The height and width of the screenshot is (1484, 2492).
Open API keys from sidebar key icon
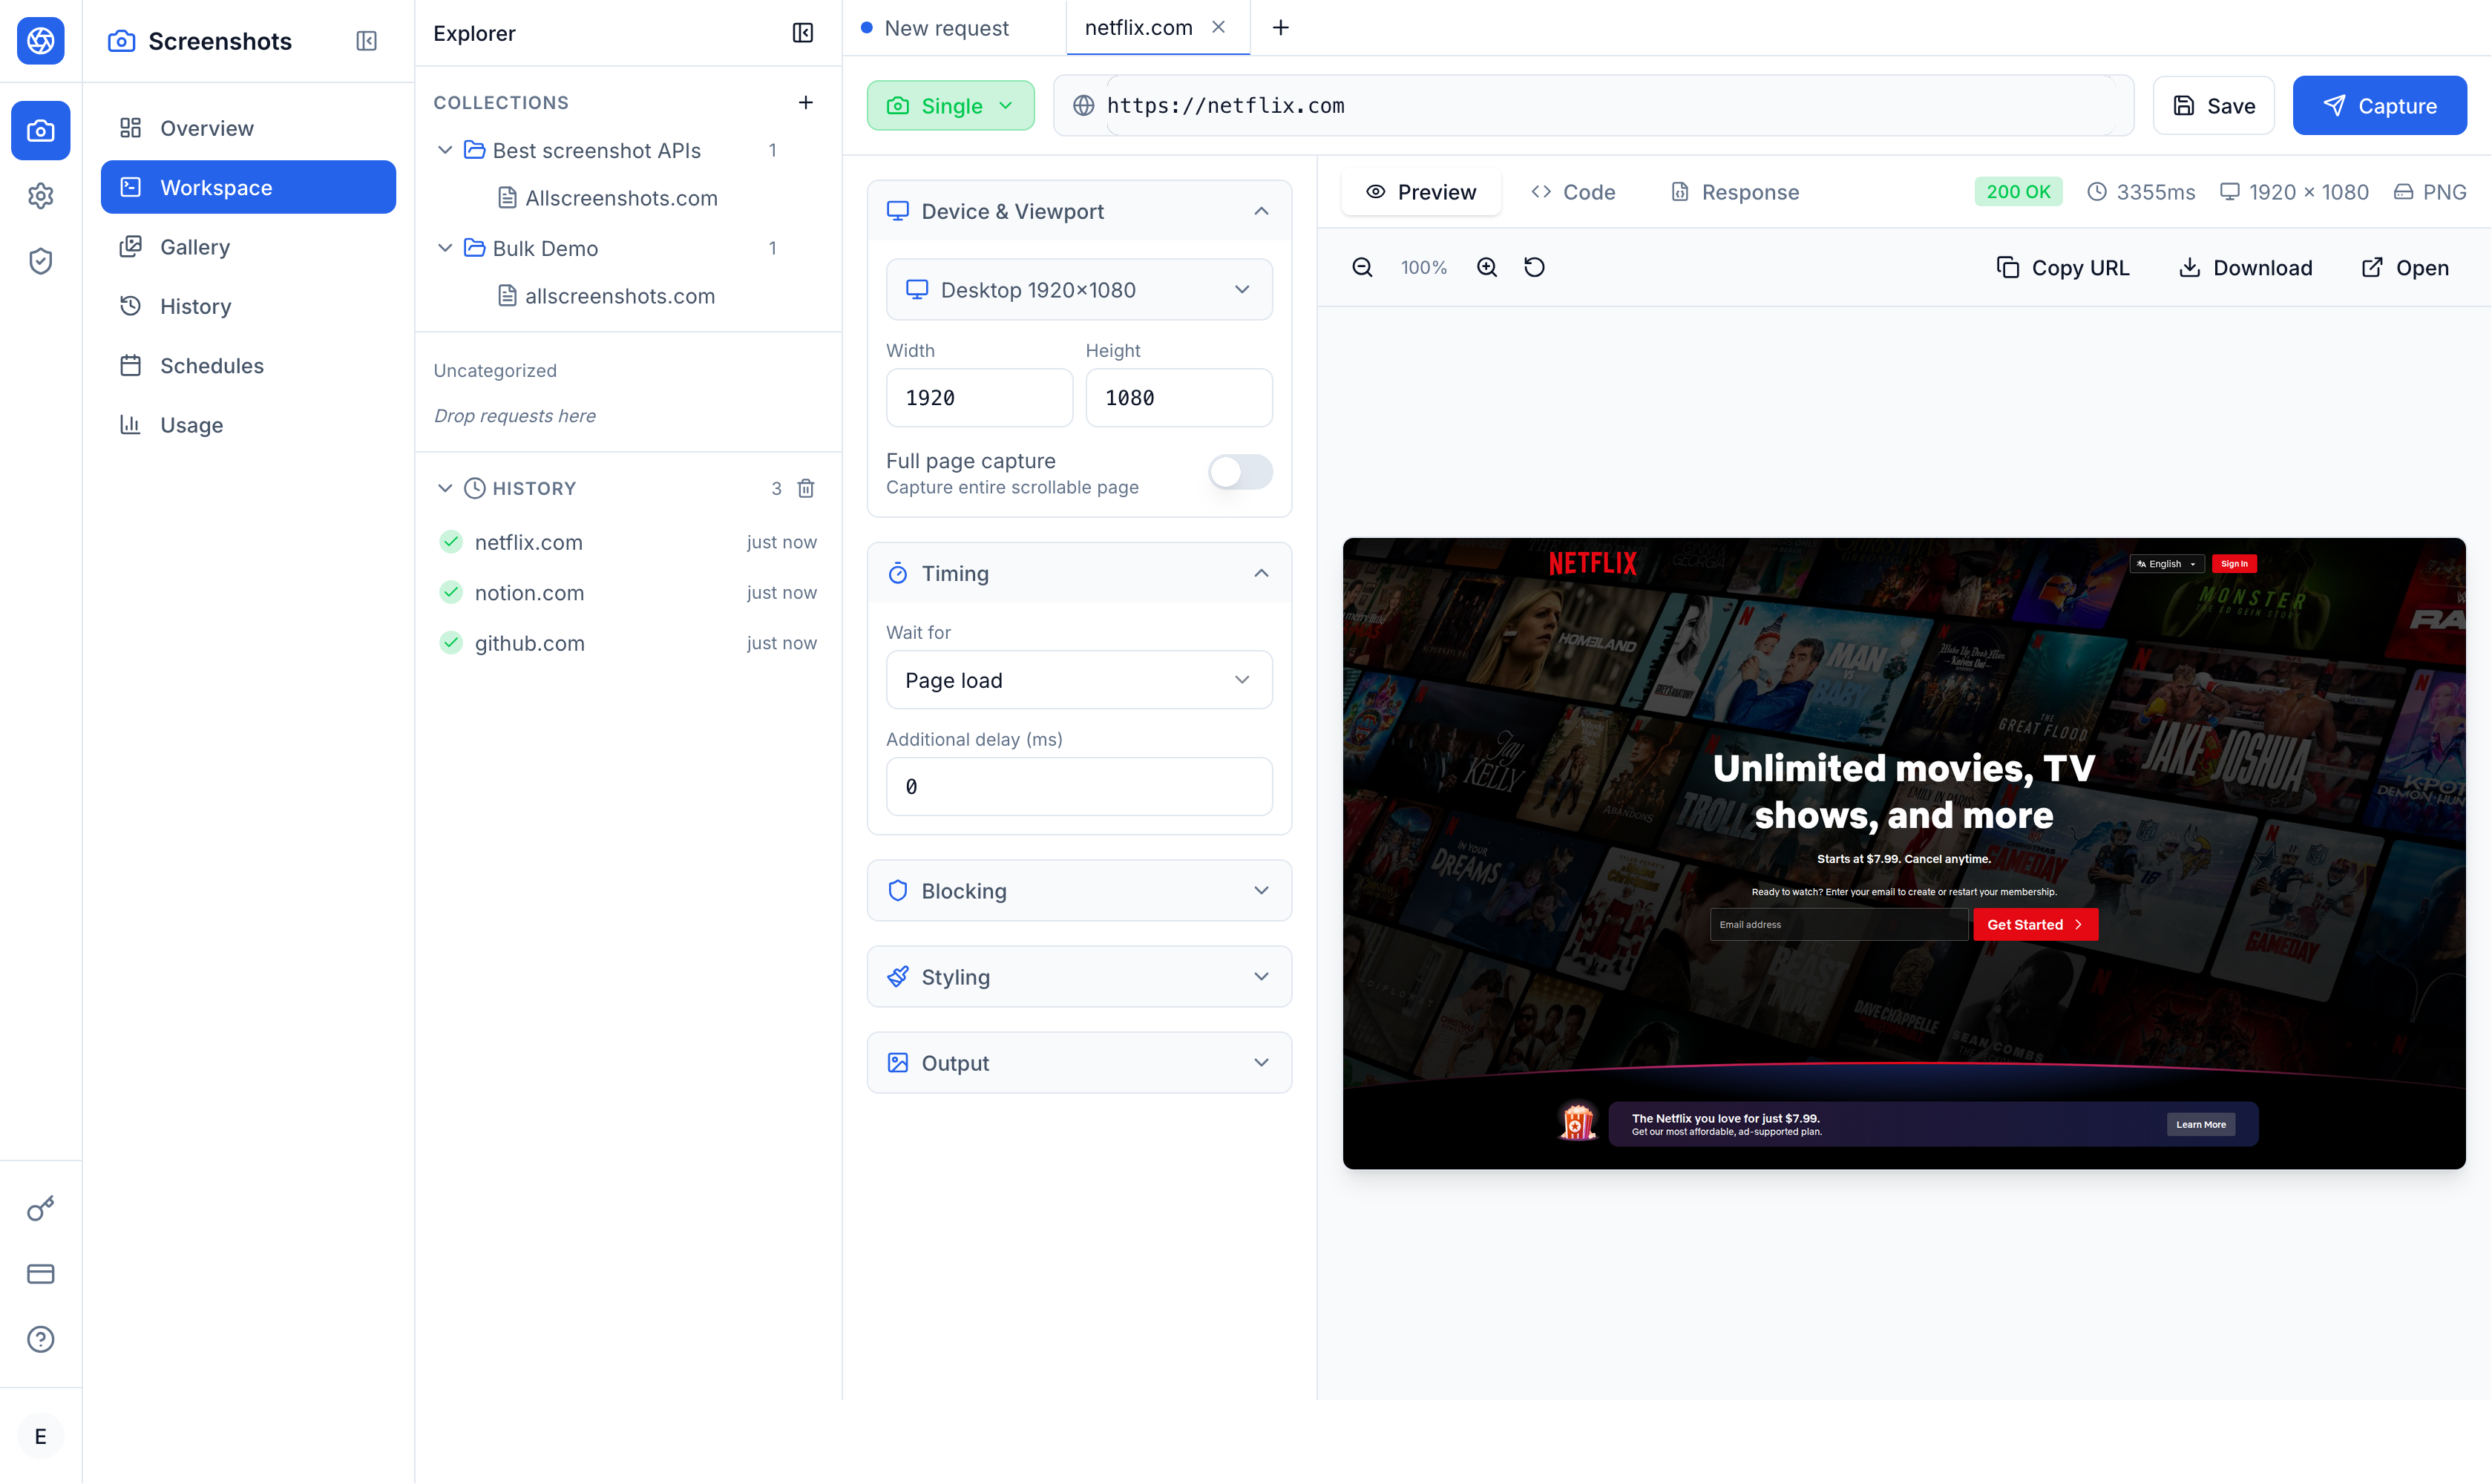(x=40, y=1208)
